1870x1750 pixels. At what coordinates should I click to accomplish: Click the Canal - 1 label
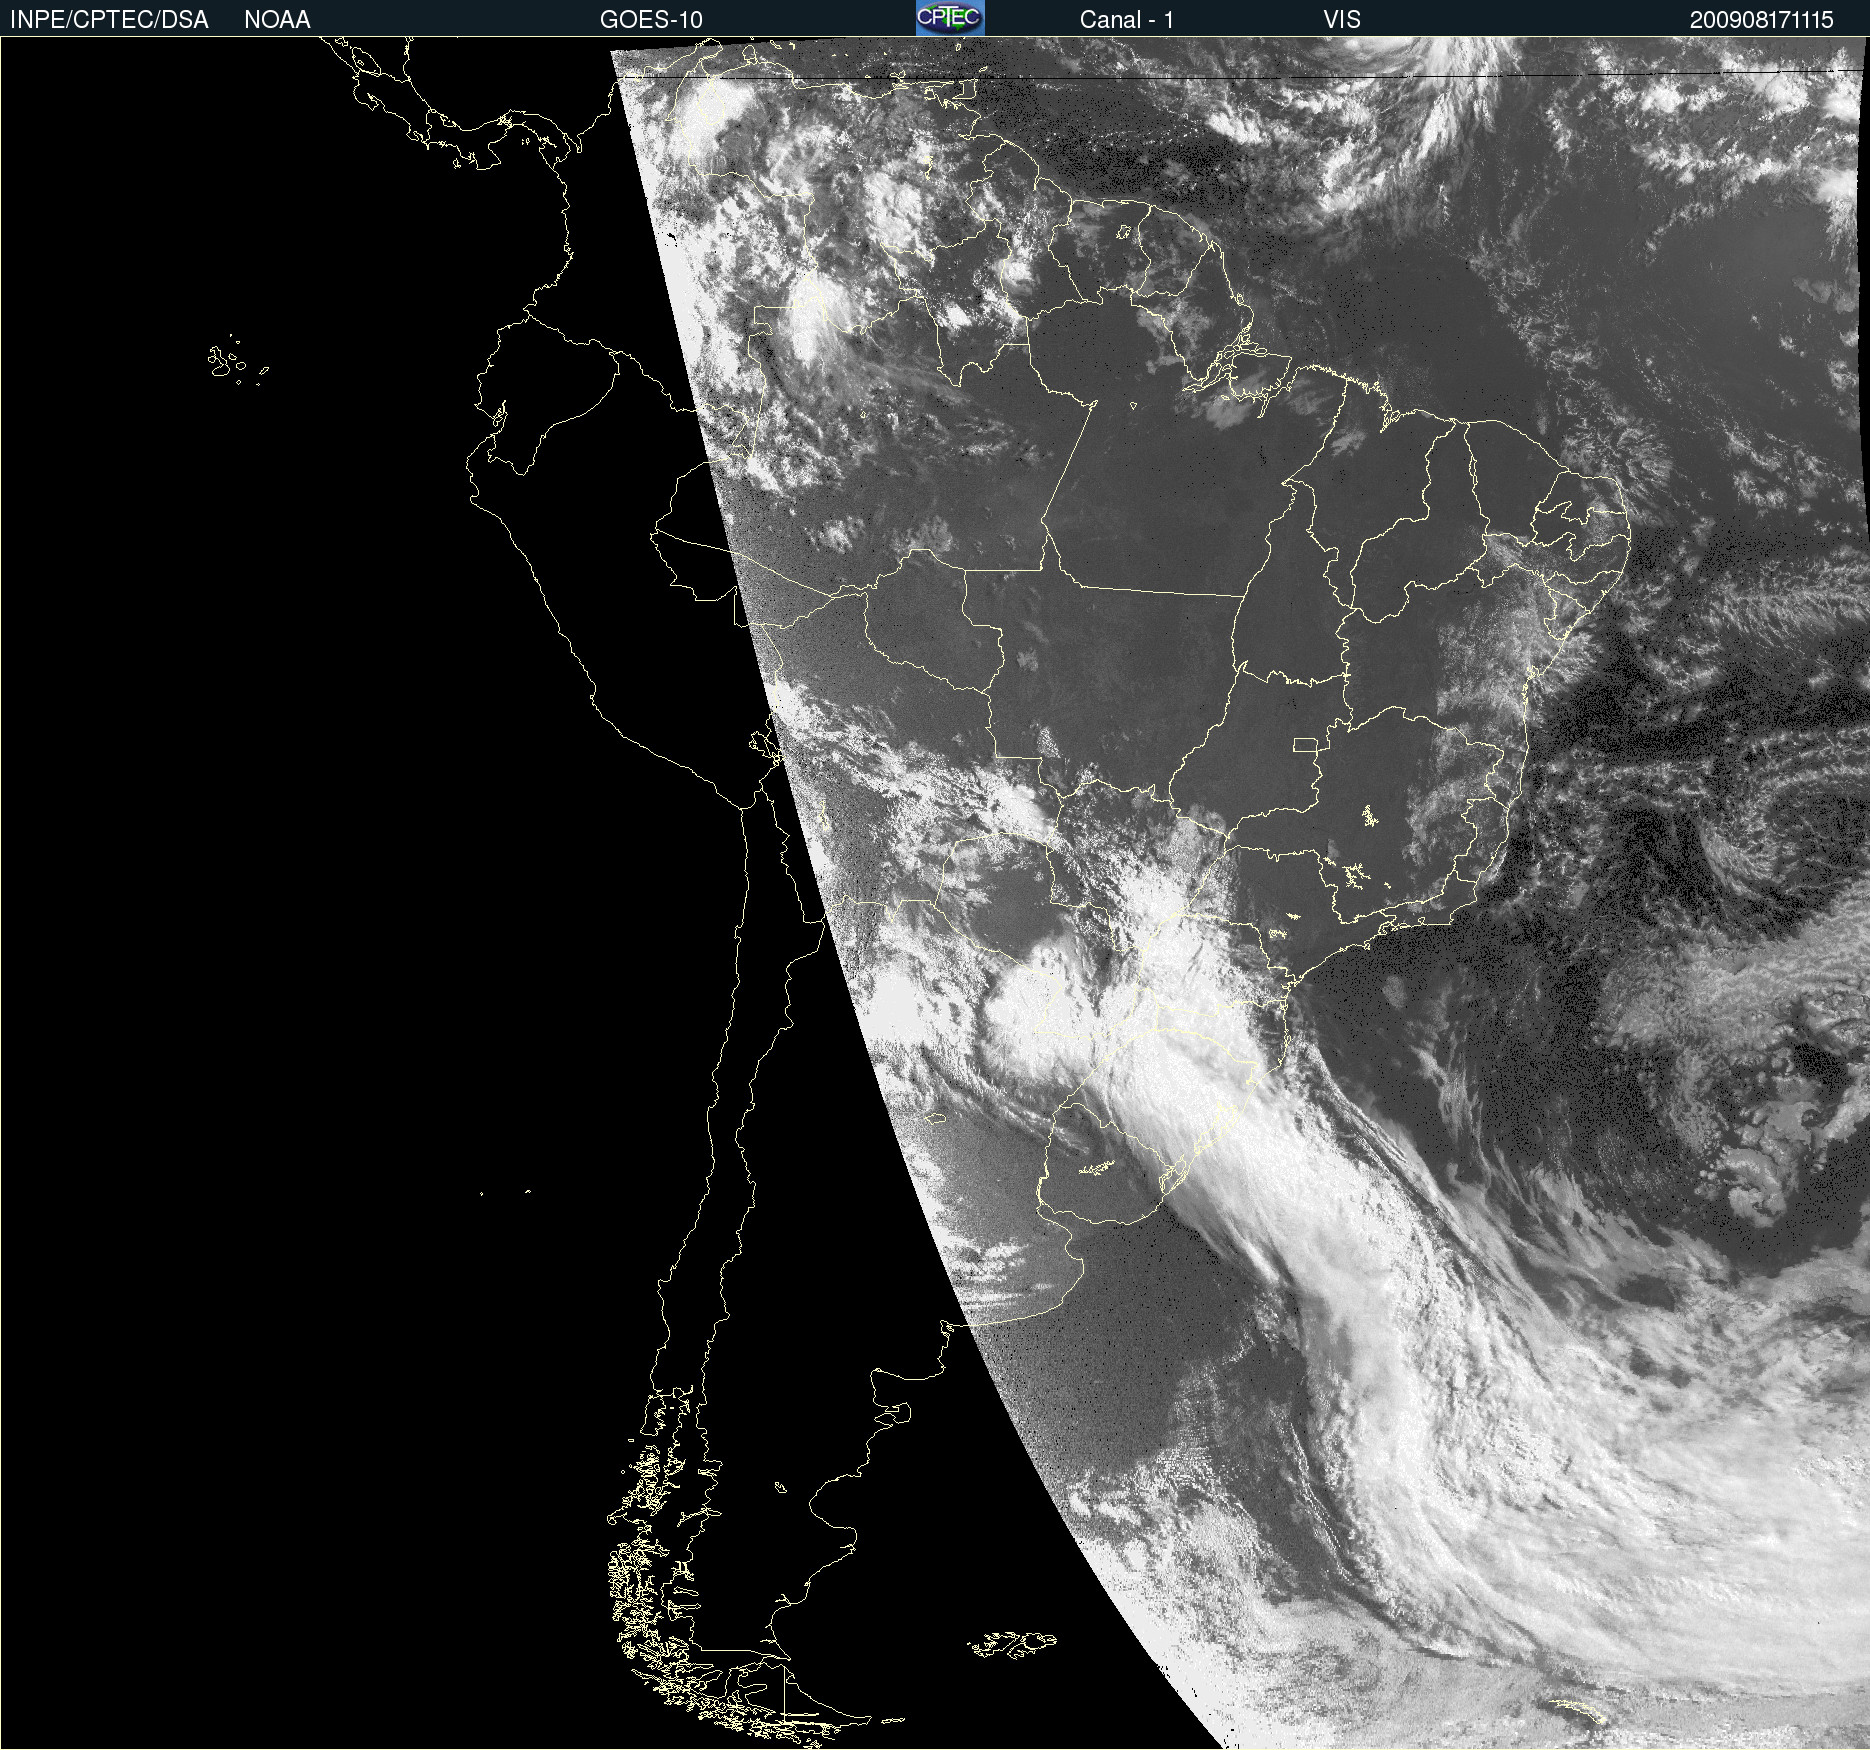click(x=1127, y=20)
